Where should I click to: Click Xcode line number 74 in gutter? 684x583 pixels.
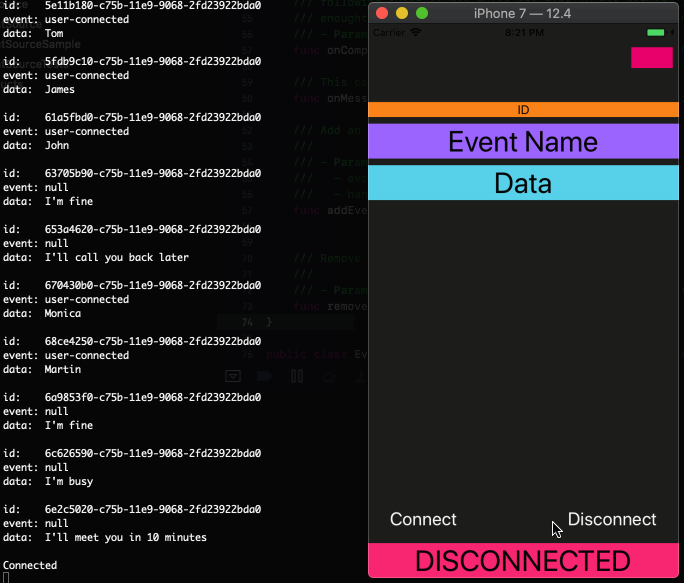point(247,322)
